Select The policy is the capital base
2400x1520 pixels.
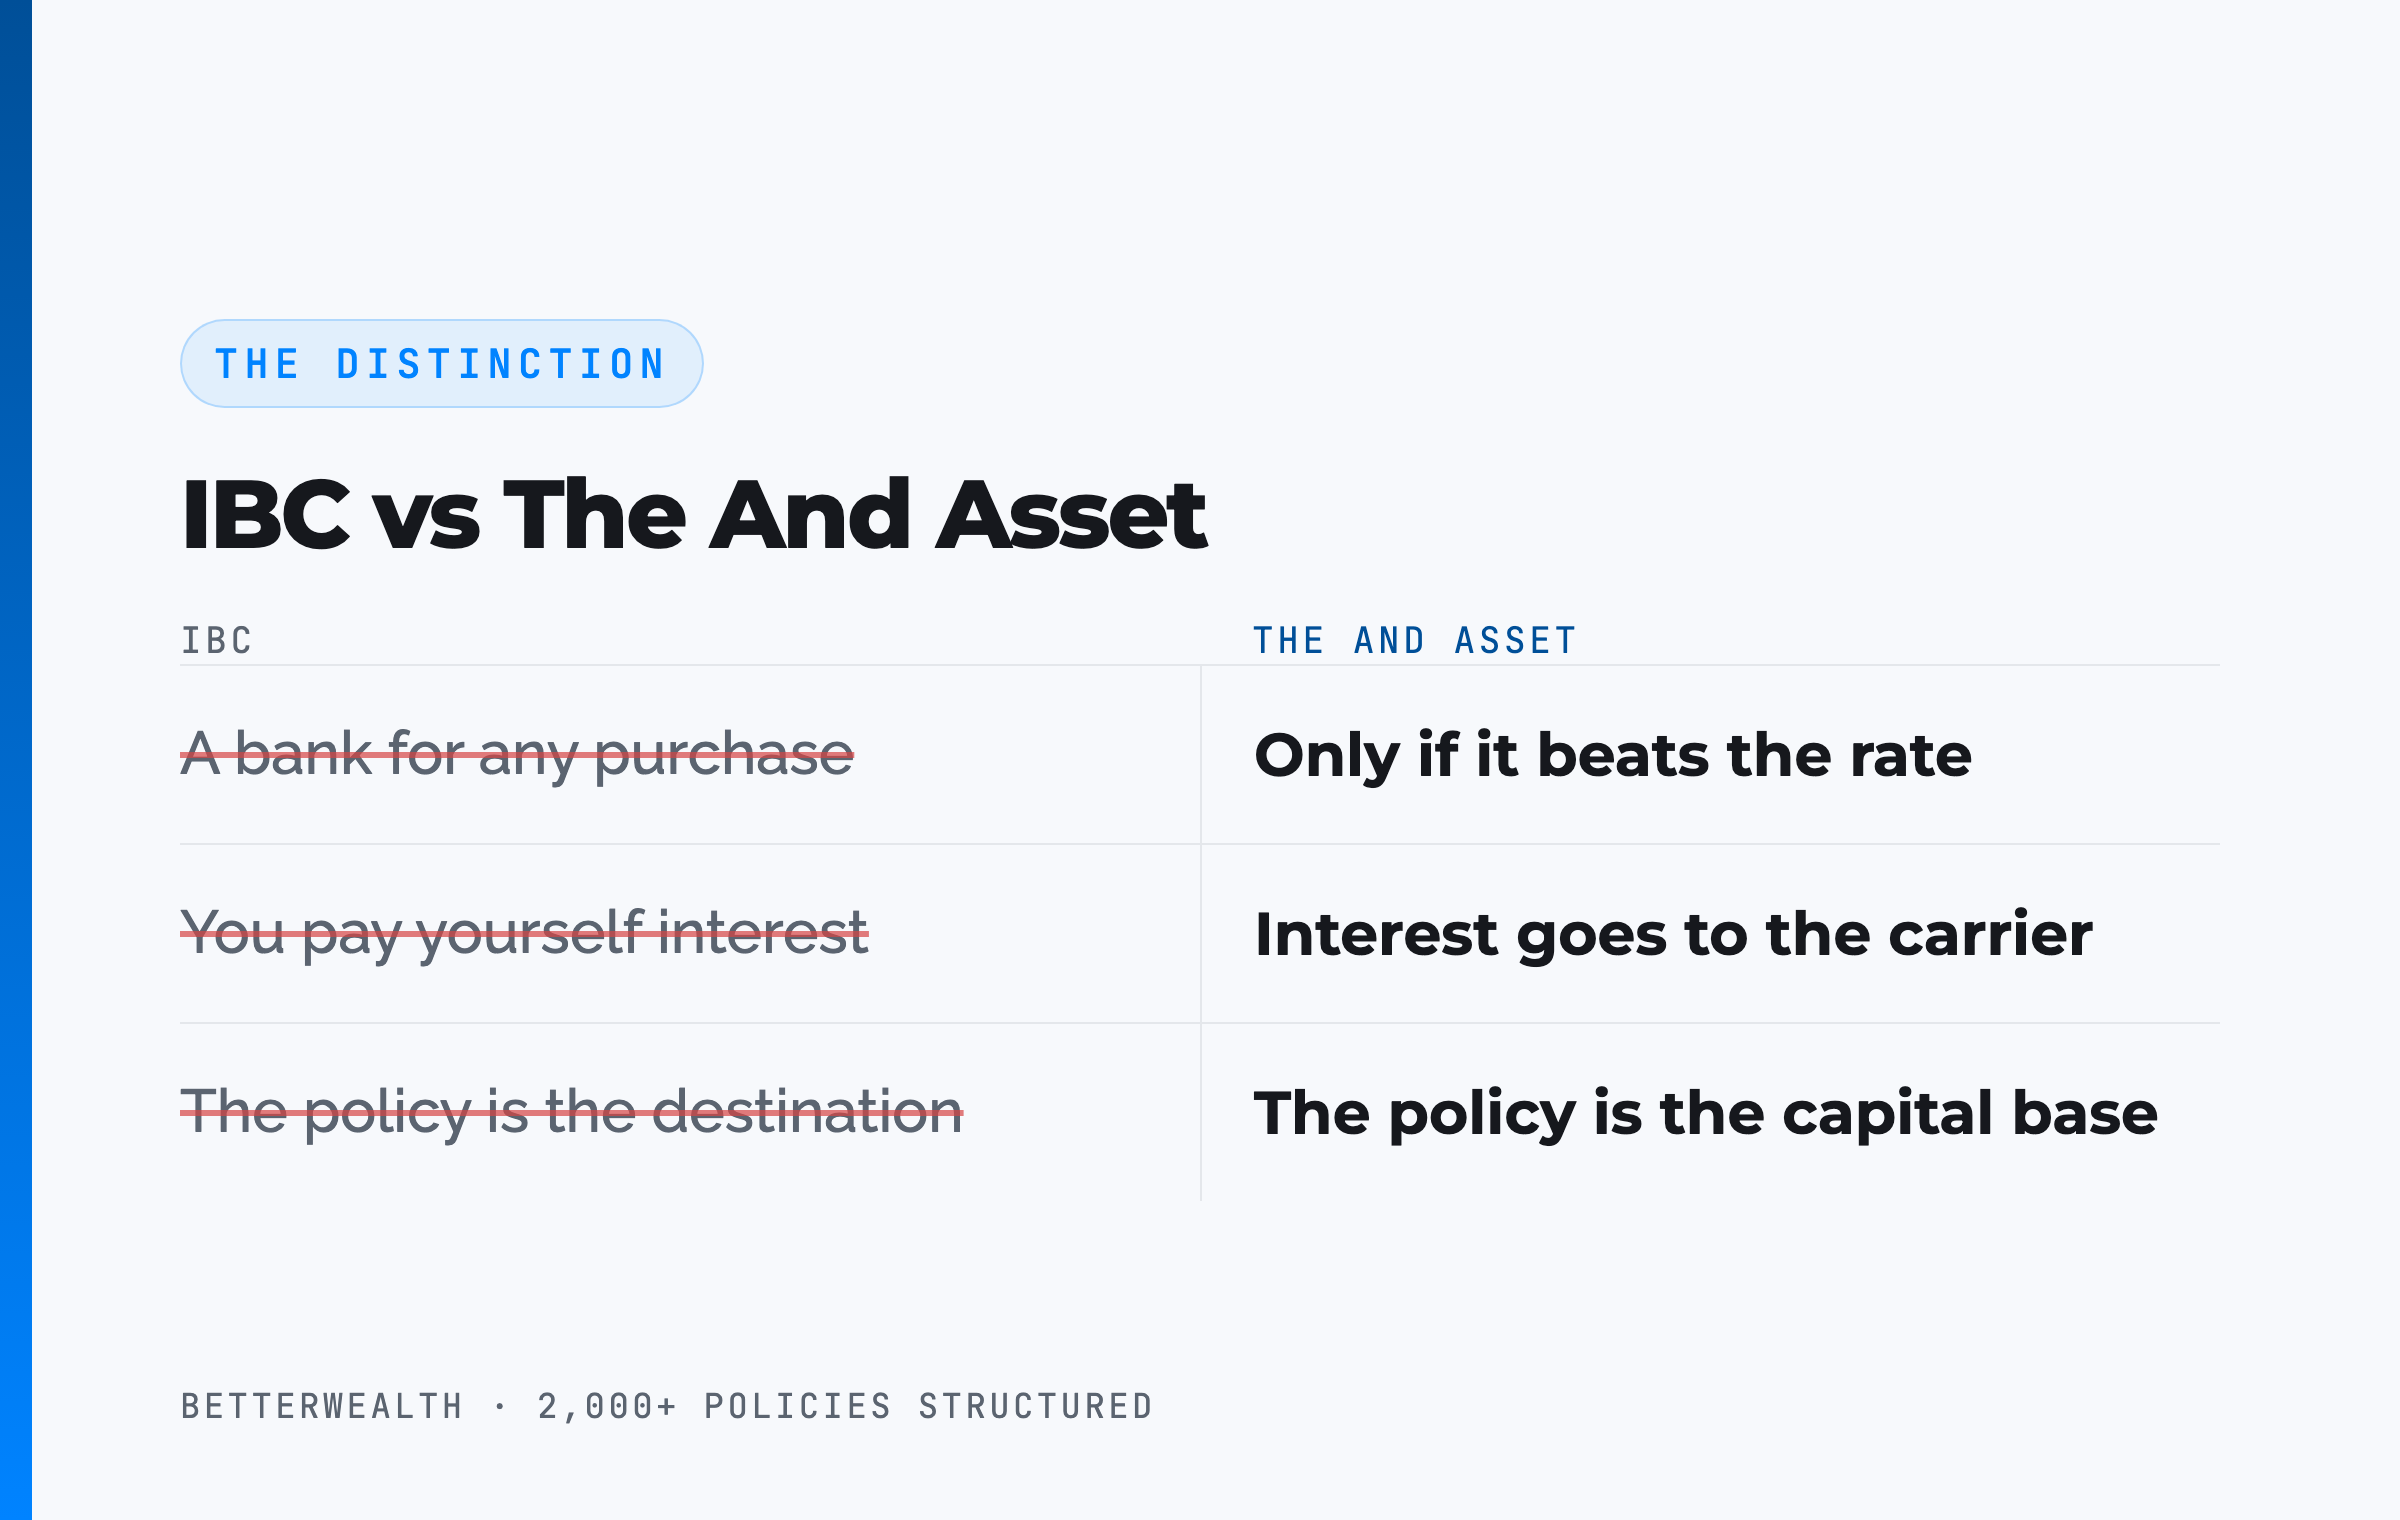[x=1706, y=1113]
